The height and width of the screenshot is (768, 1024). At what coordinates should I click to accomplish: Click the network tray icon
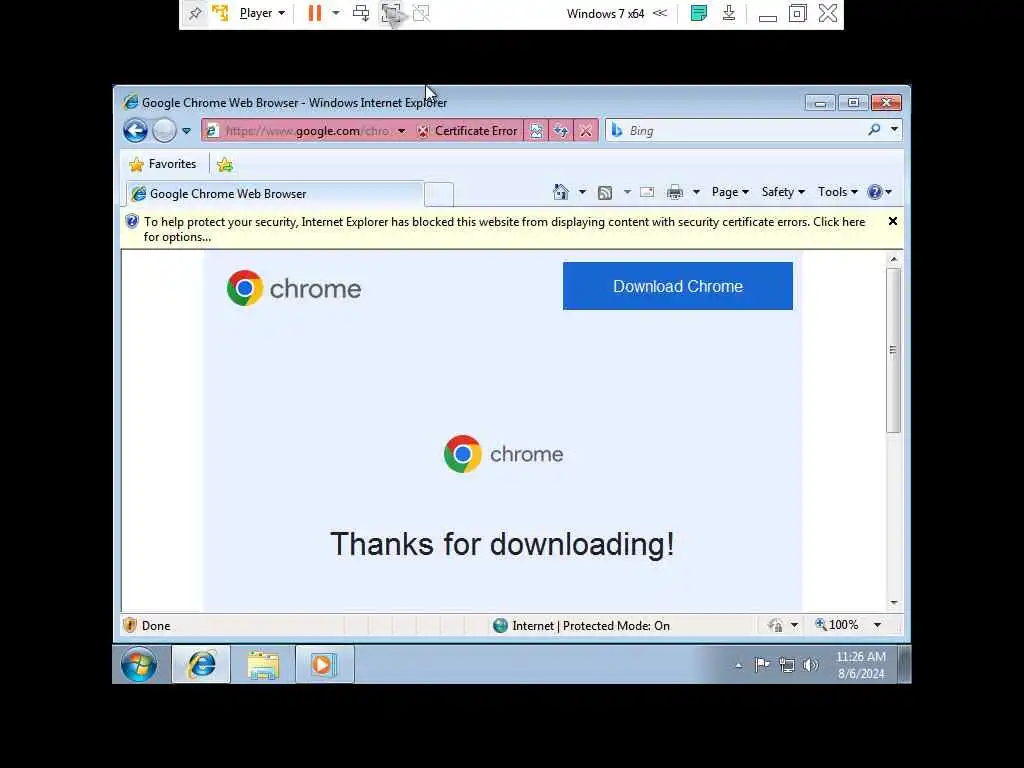coord(786,665)
